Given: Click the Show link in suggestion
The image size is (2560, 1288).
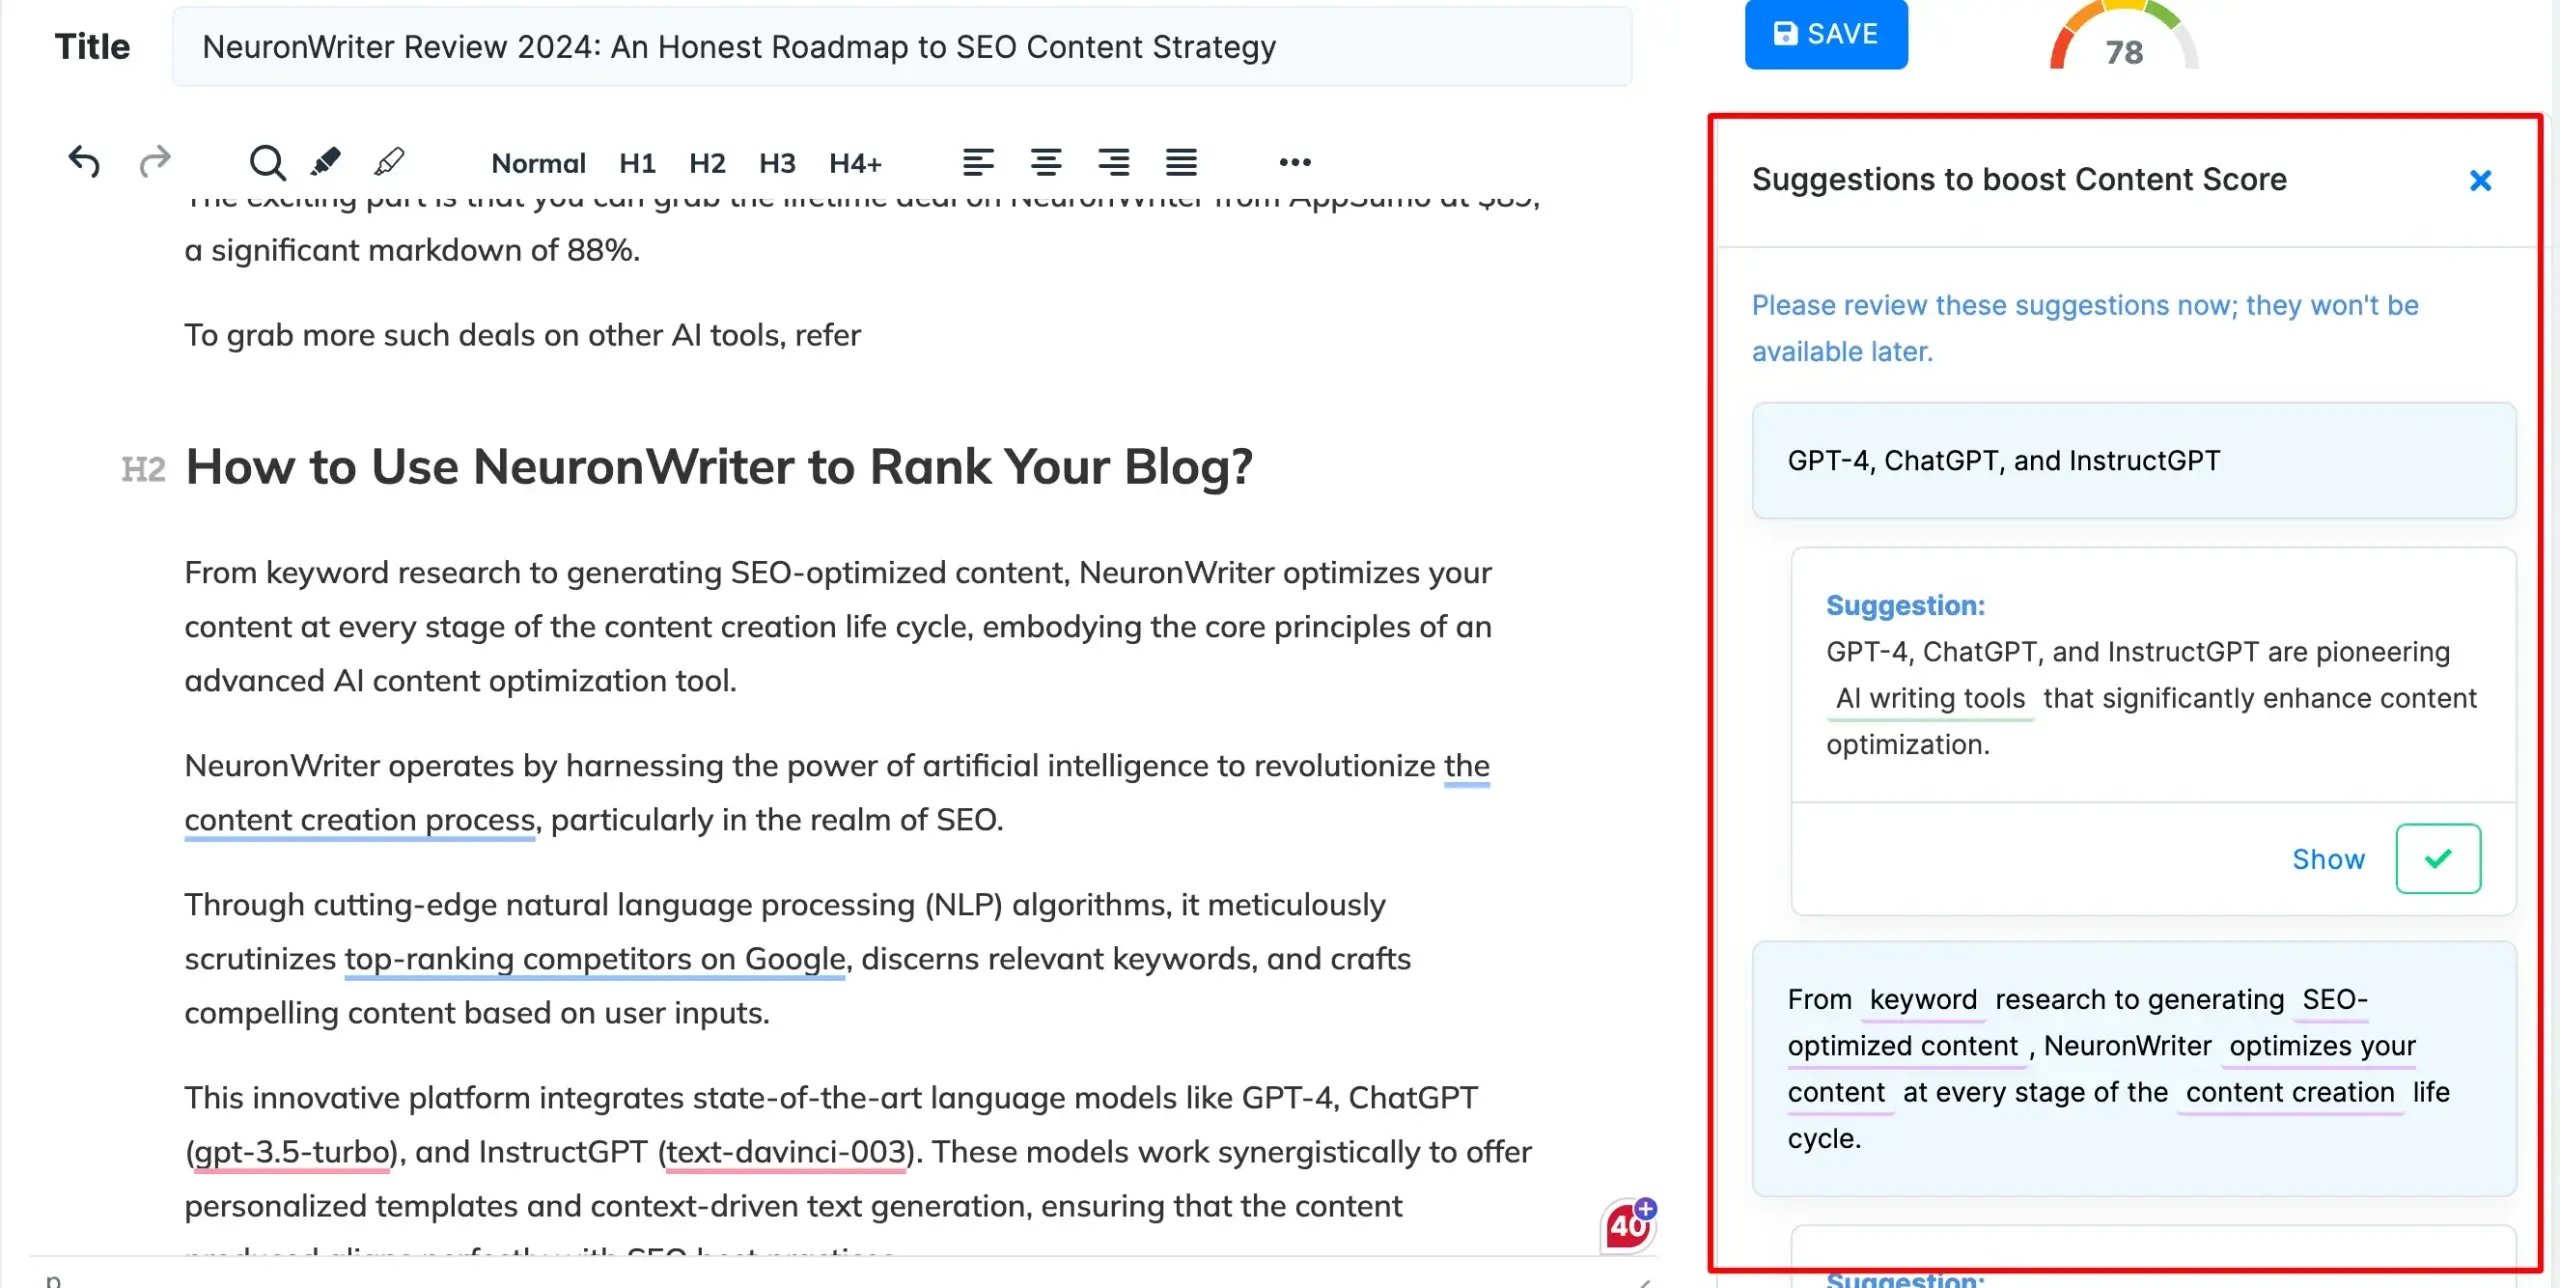Looking at the screenshot, I should 2328,859.
